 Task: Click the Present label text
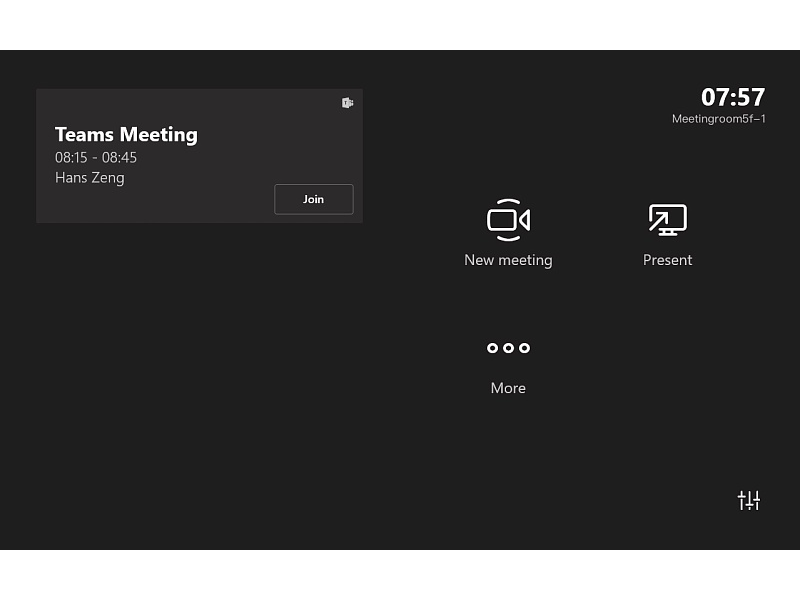click(667, 260)
